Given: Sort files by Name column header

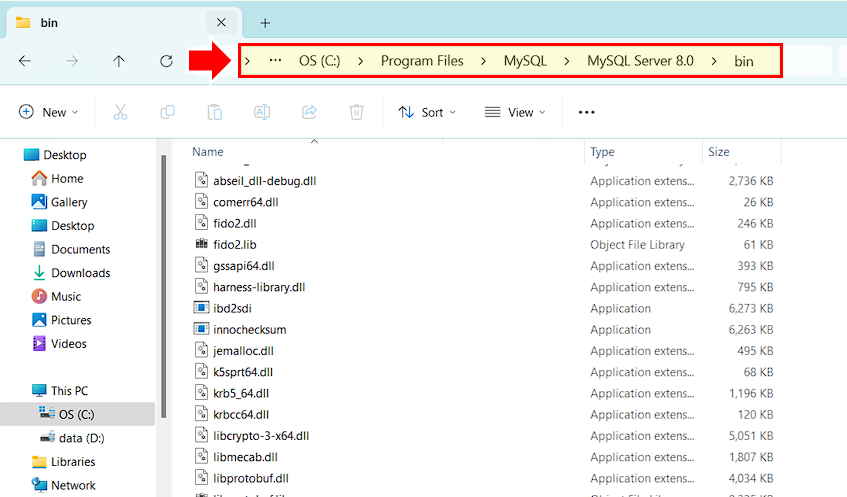Looking at the screenshot, I should (x=208, y=152).
